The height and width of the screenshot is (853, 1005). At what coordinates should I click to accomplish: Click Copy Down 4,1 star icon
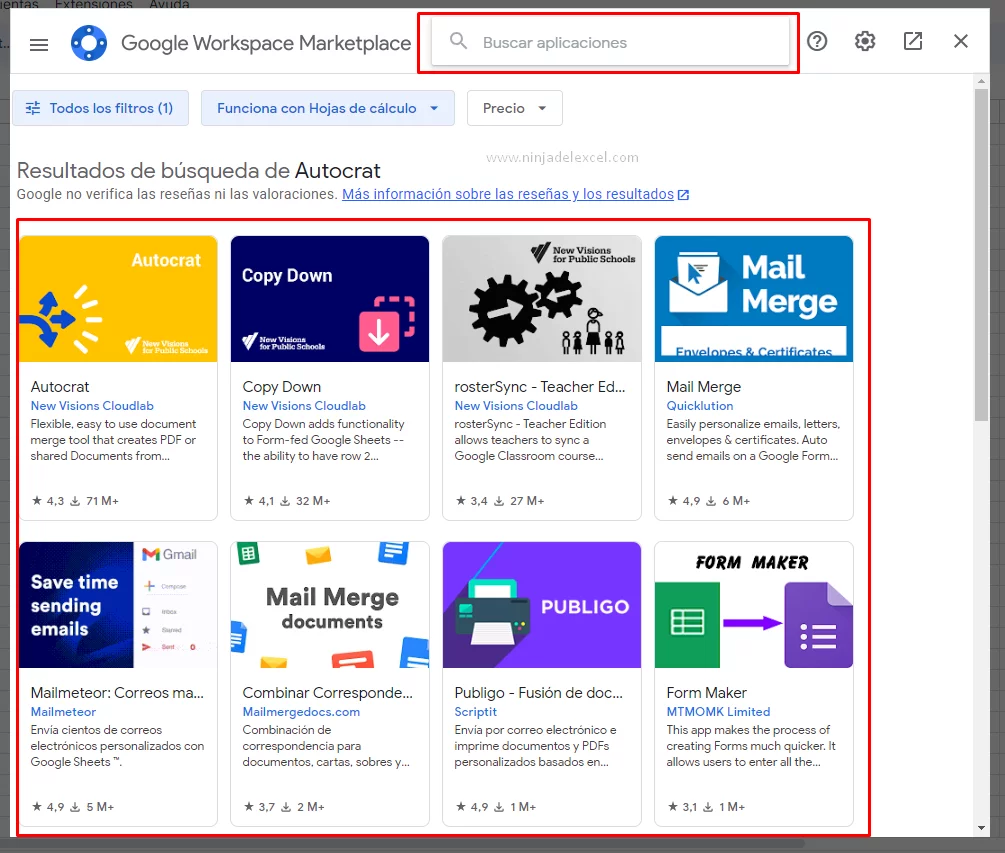coord(249,501)
